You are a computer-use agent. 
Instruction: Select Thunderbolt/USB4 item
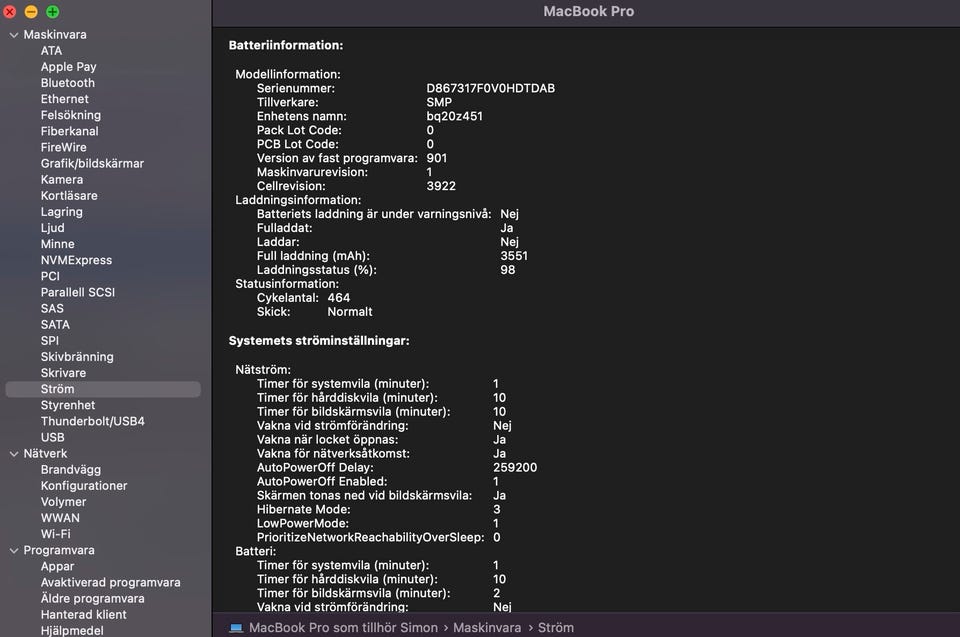click(93, 421)
